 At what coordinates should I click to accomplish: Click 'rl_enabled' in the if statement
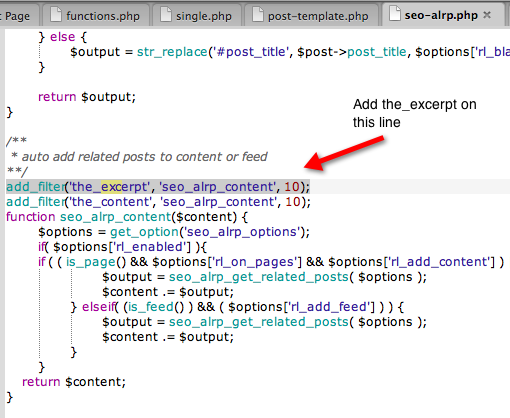(x=149, y=247)
